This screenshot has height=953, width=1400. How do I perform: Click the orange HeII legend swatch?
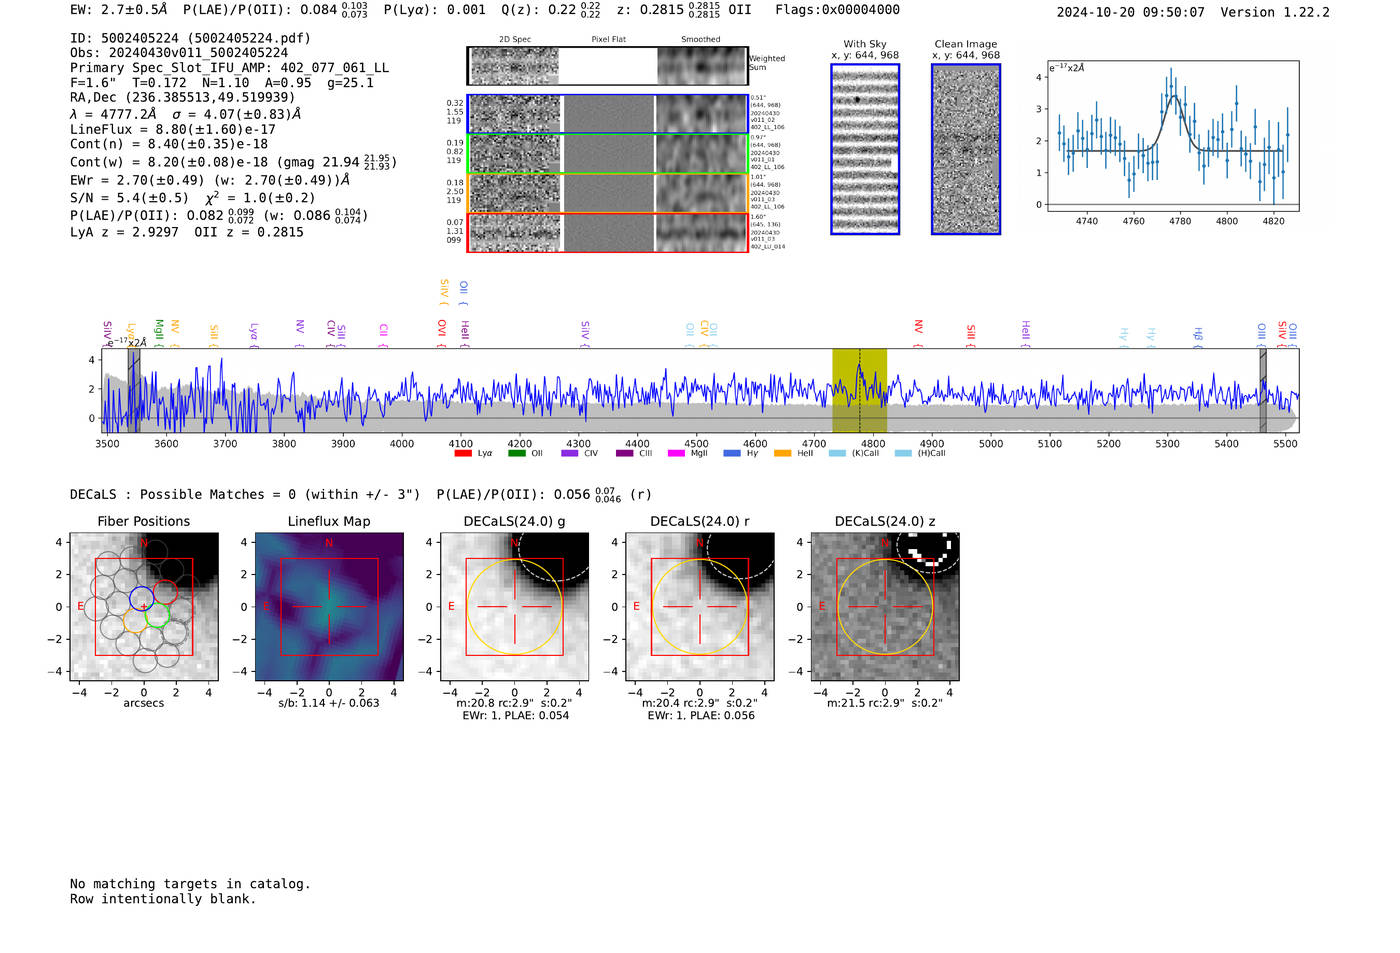coord(783,453)
